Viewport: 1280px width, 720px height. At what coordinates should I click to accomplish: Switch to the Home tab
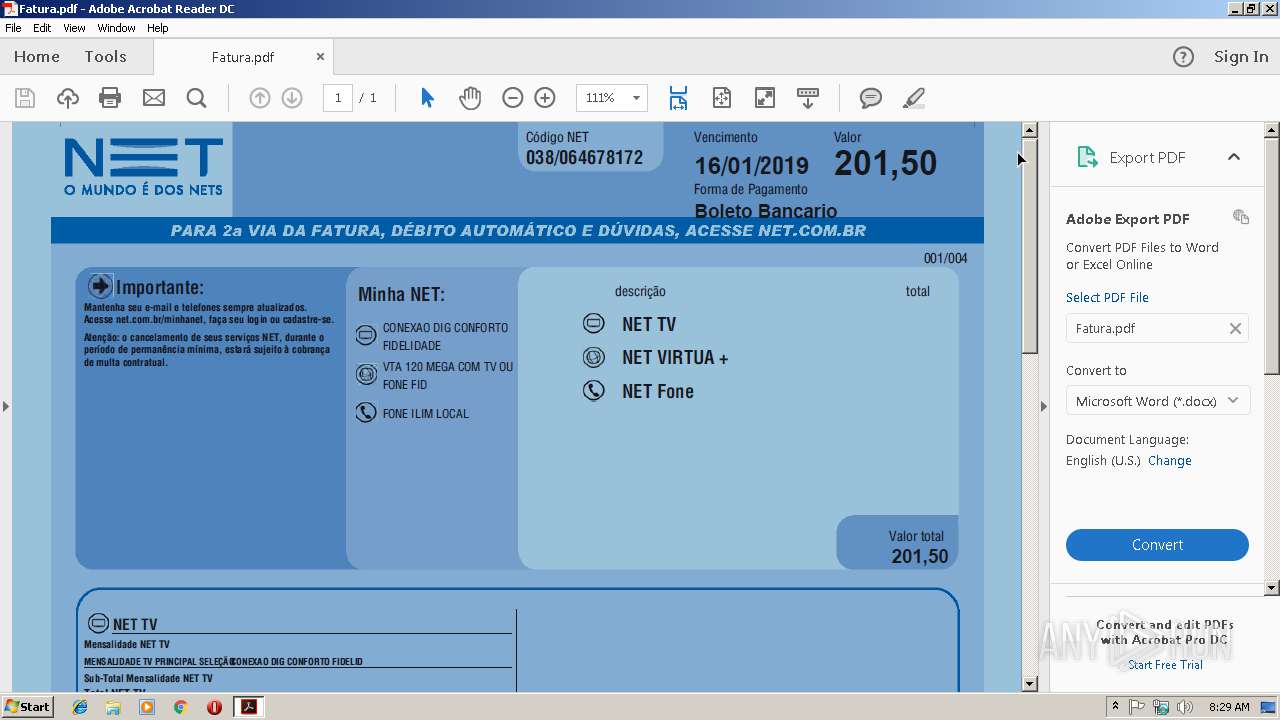point(37,57)
